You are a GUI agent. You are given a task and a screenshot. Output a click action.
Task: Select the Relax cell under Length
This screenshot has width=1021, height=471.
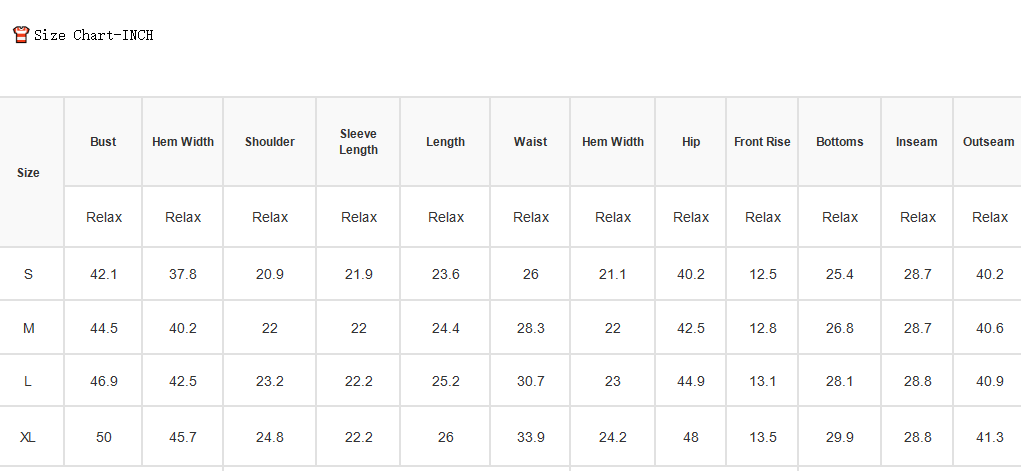point(446,217)
